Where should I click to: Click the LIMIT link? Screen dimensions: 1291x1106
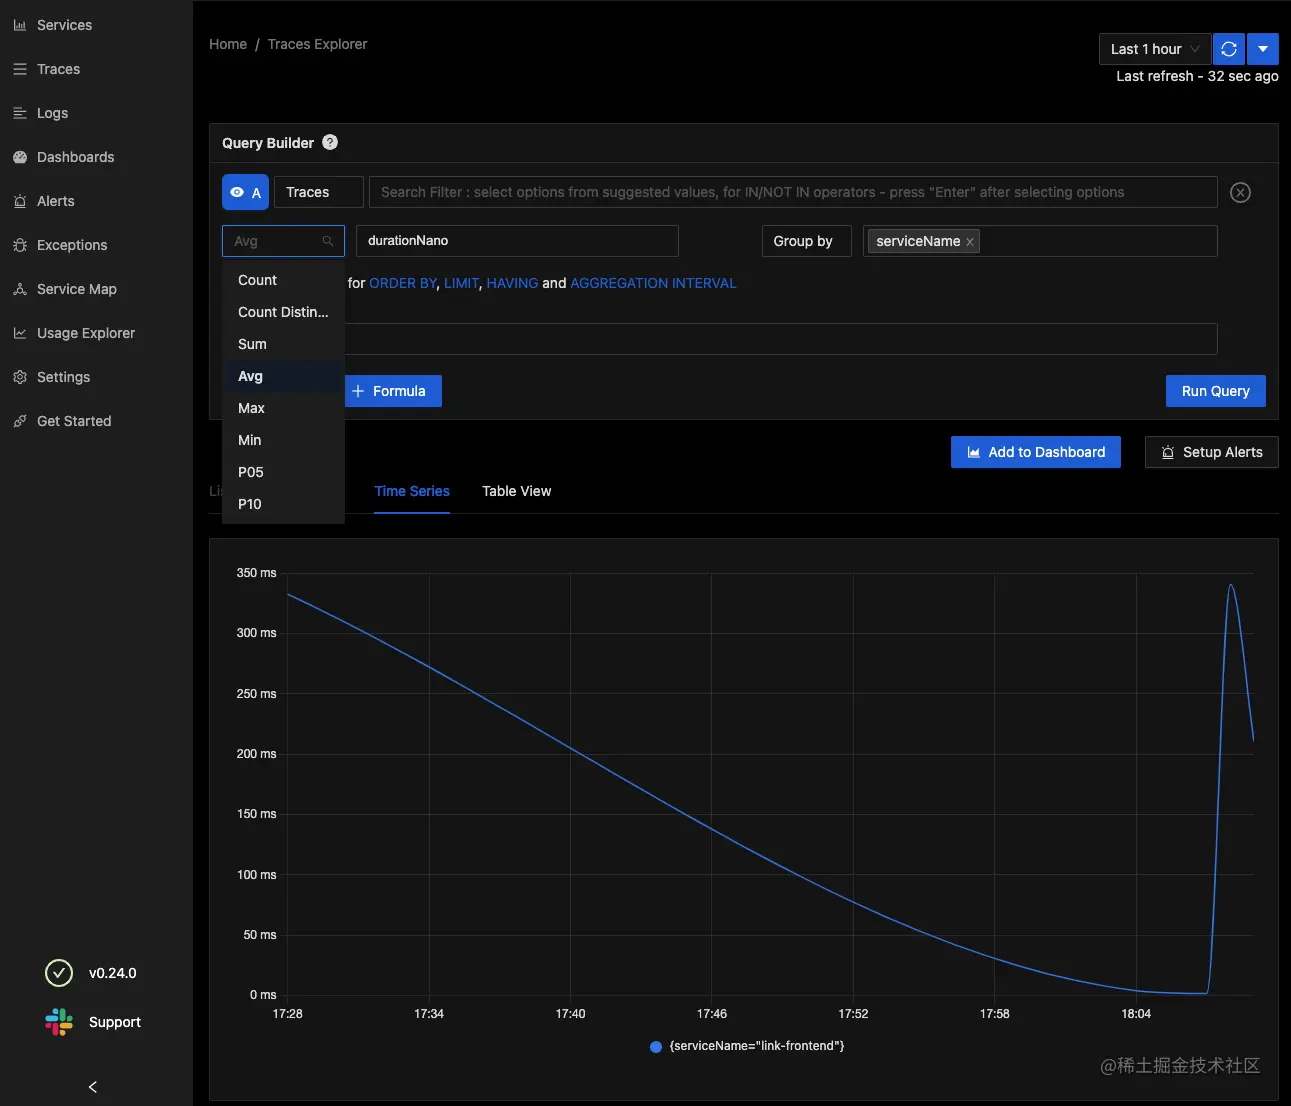(x=461, y=283)
